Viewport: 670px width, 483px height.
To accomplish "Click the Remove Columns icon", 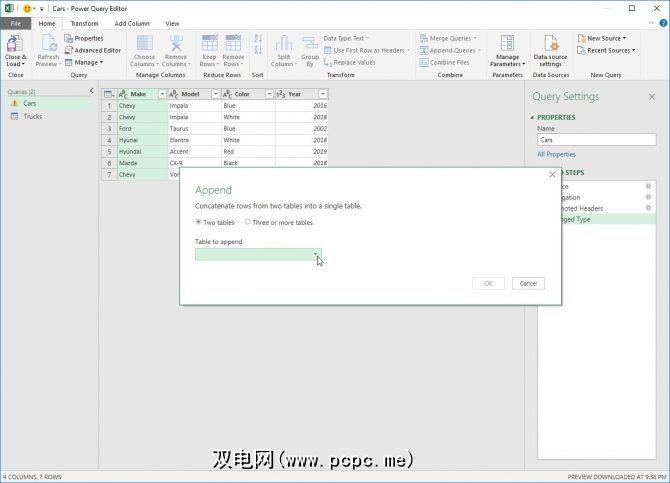I will pyautogui.click(x=176, y=44).
